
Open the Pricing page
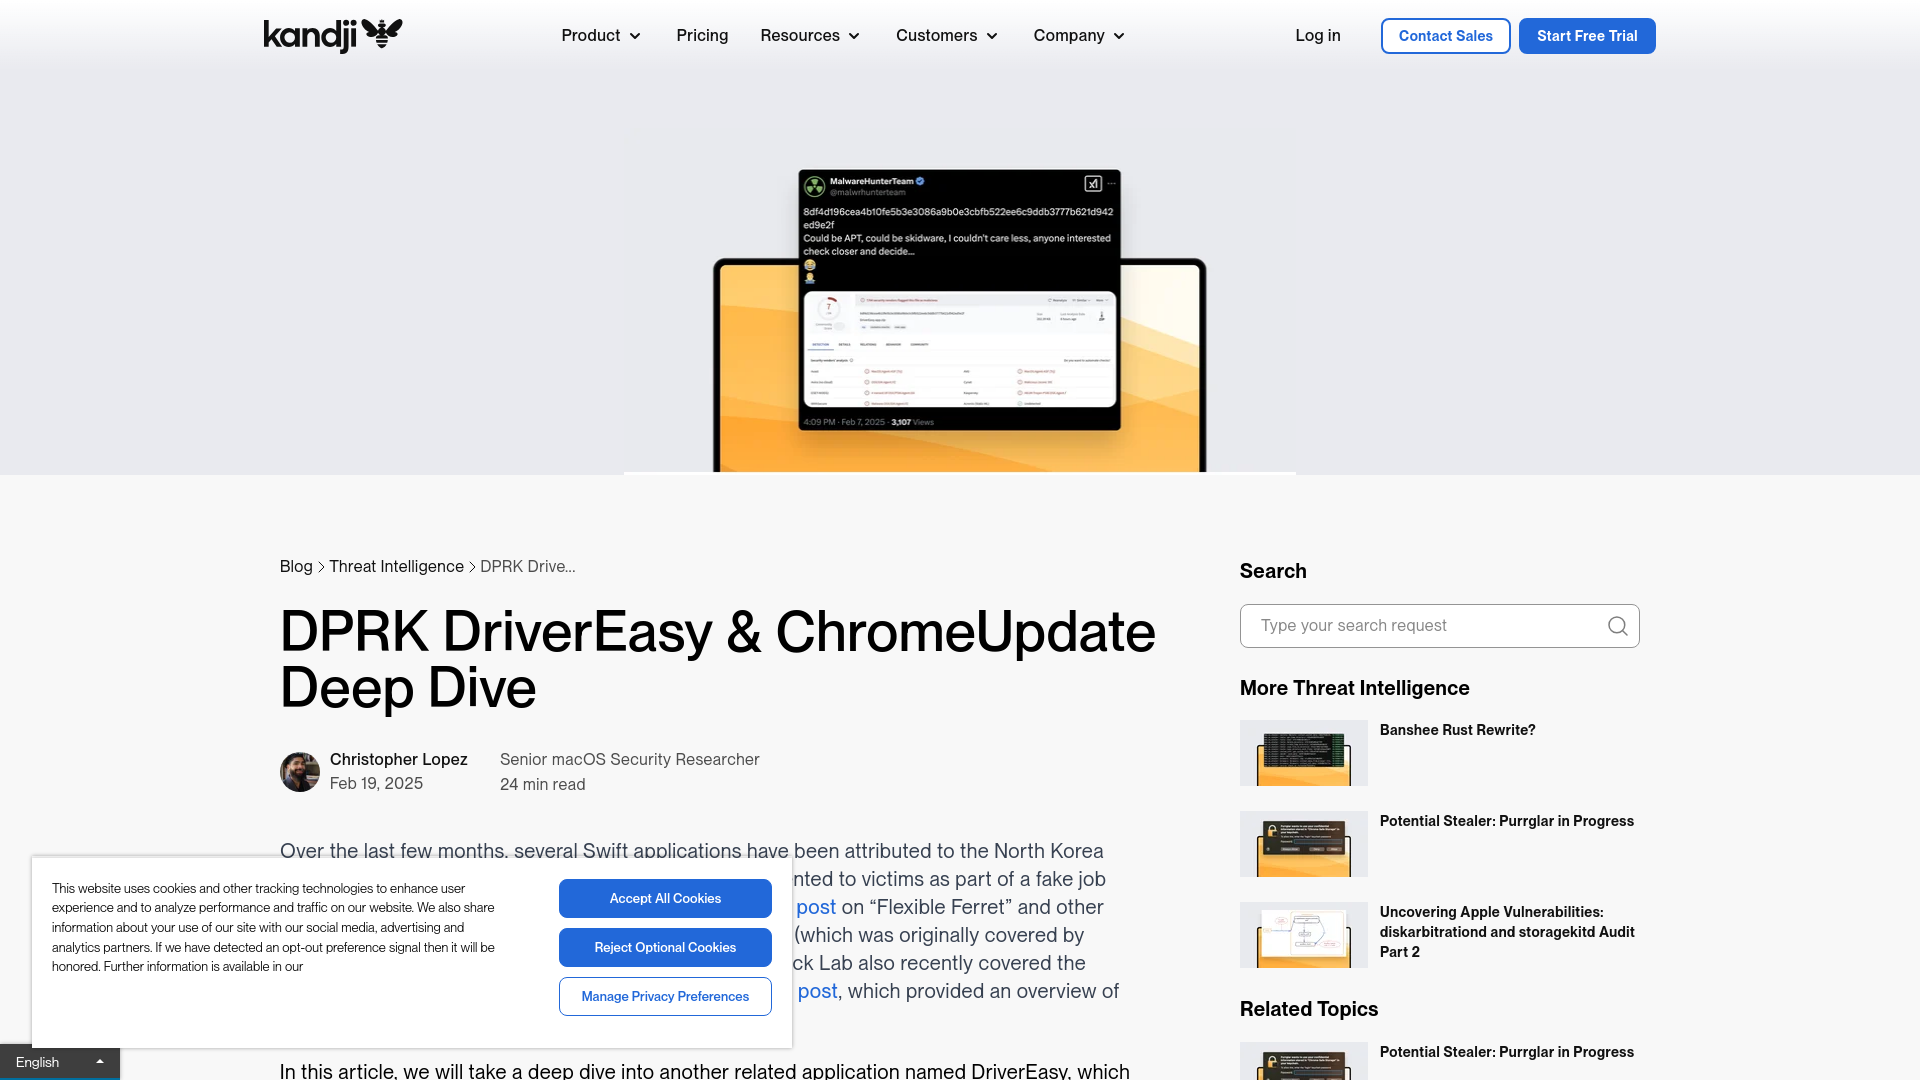coord(702,36)
